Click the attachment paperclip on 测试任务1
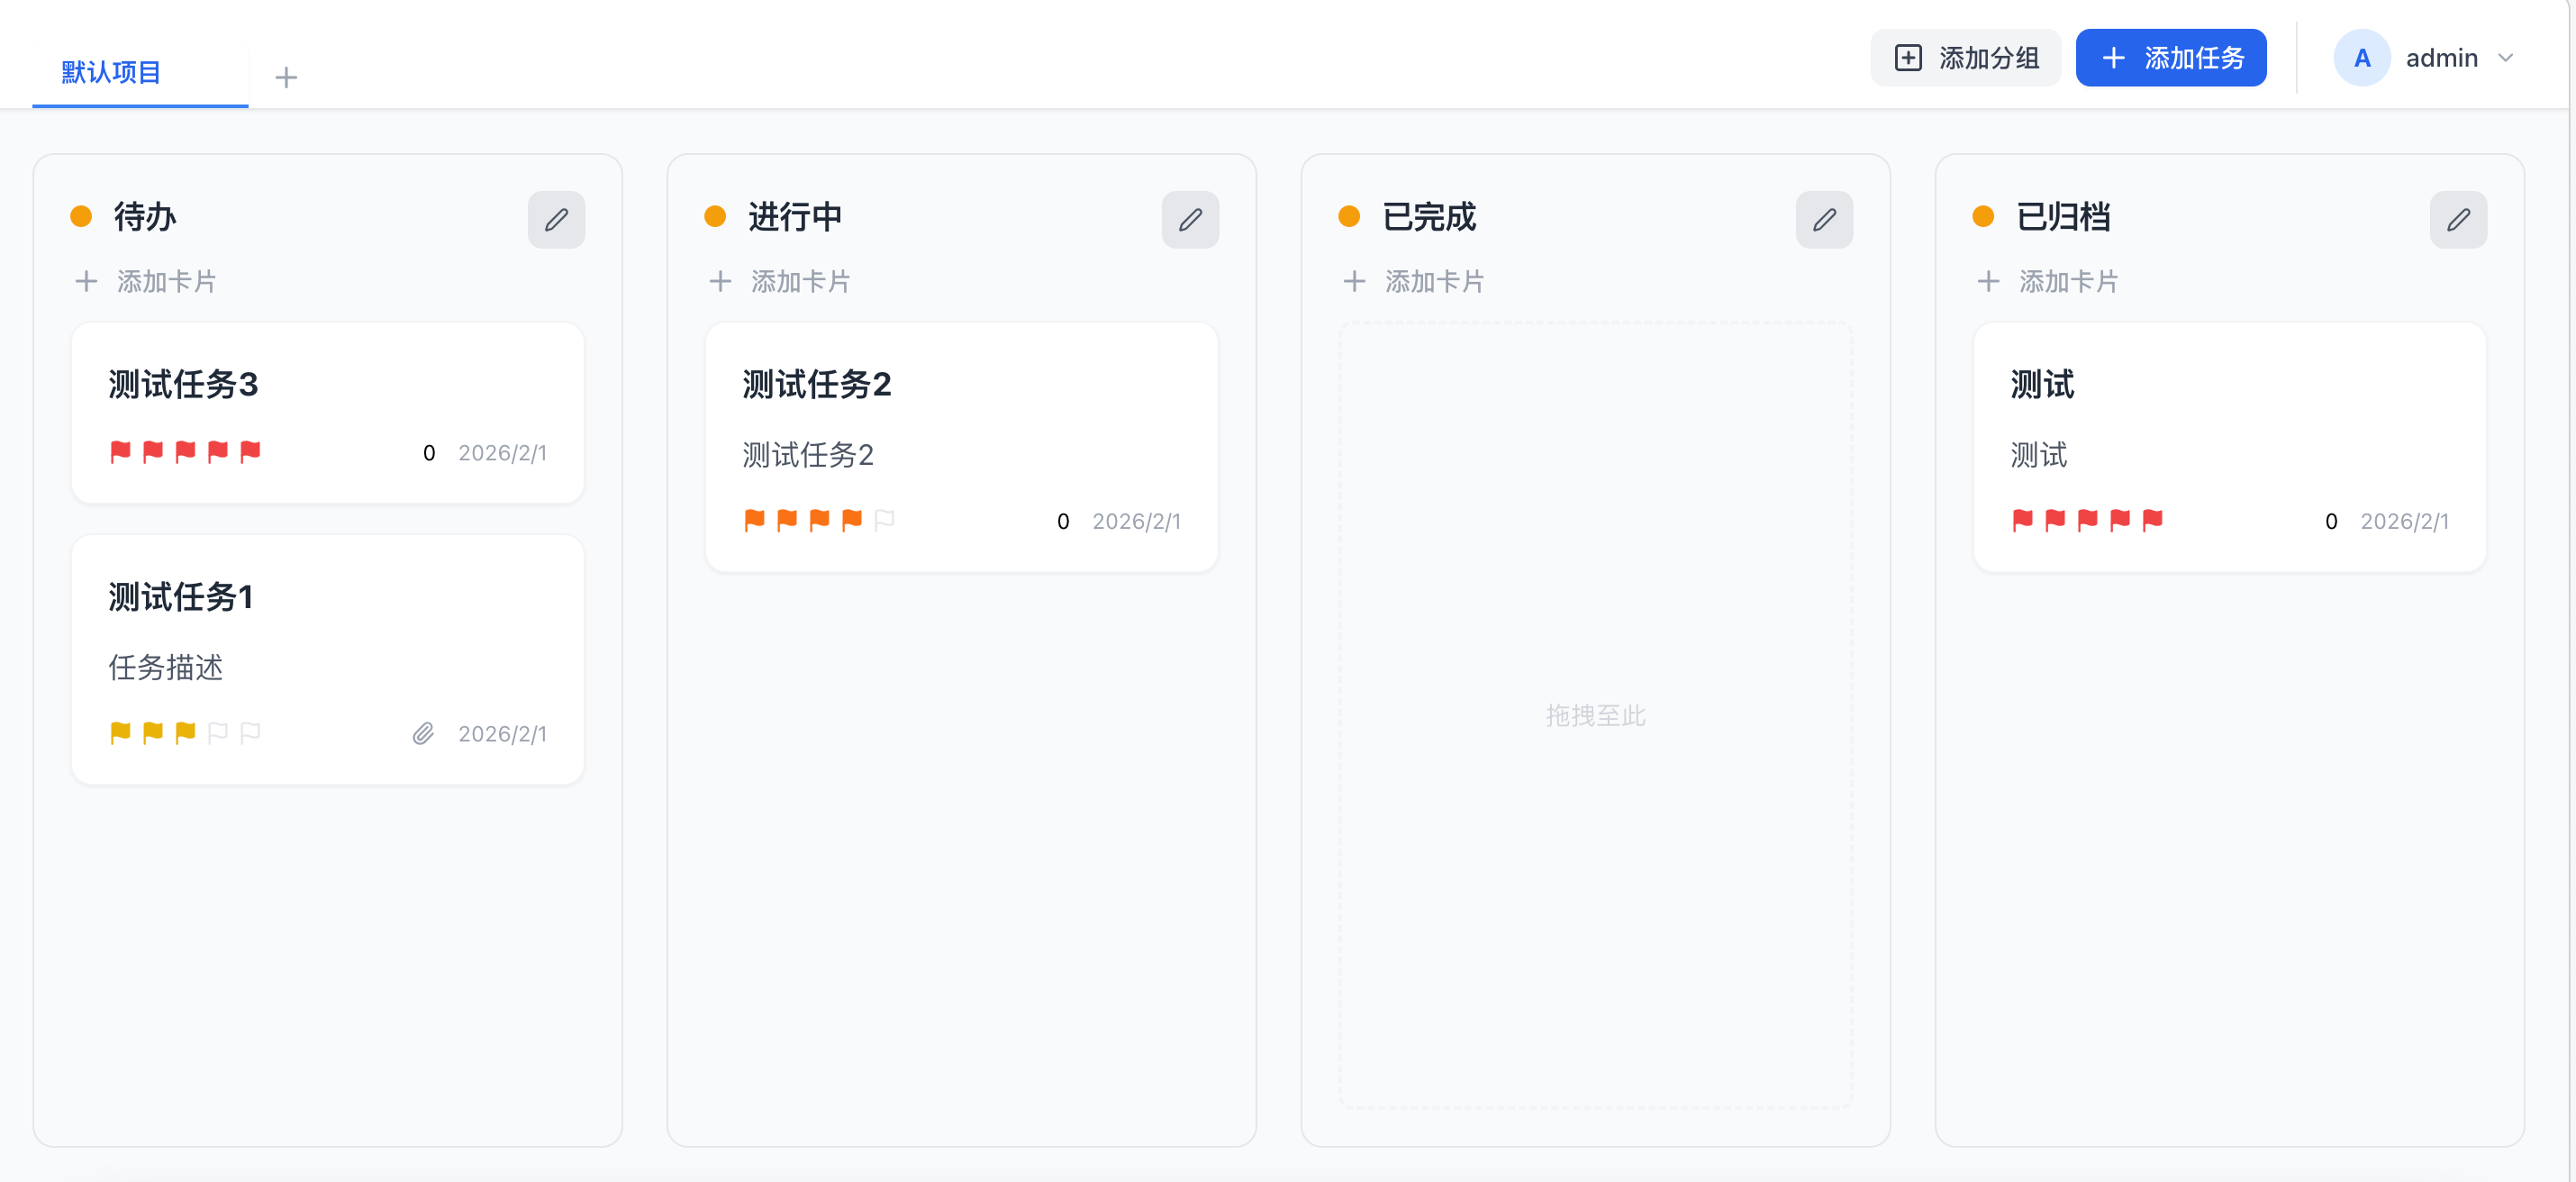Image resolution: width=2576 pixels, height=1182 pixels. click(x=423, y=734)
